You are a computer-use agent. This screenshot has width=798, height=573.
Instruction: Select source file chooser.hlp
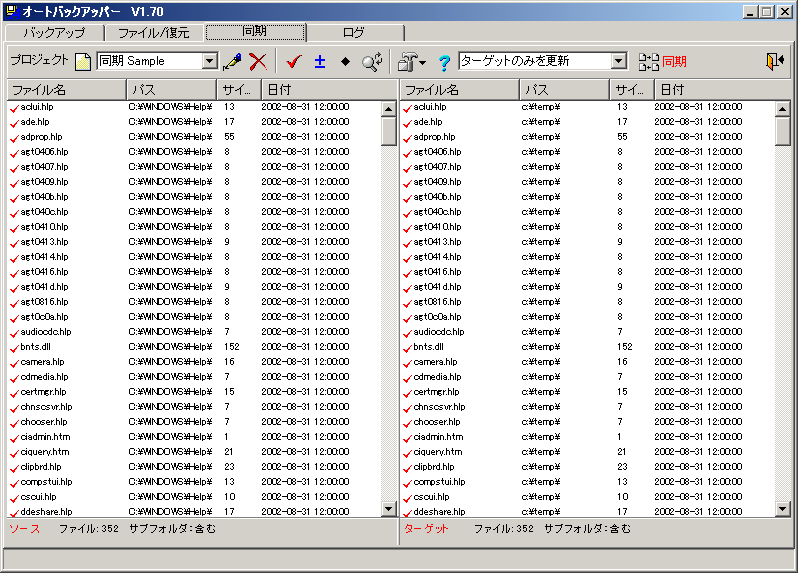click(x=44, y=422)
